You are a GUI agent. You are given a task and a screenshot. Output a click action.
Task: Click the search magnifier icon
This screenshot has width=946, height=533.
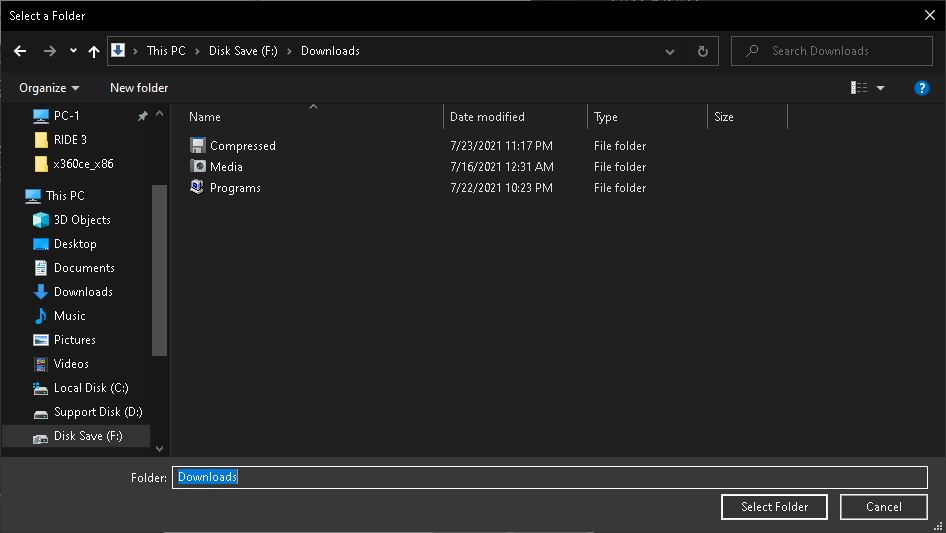pyautogui.click(x=752, y=51)
